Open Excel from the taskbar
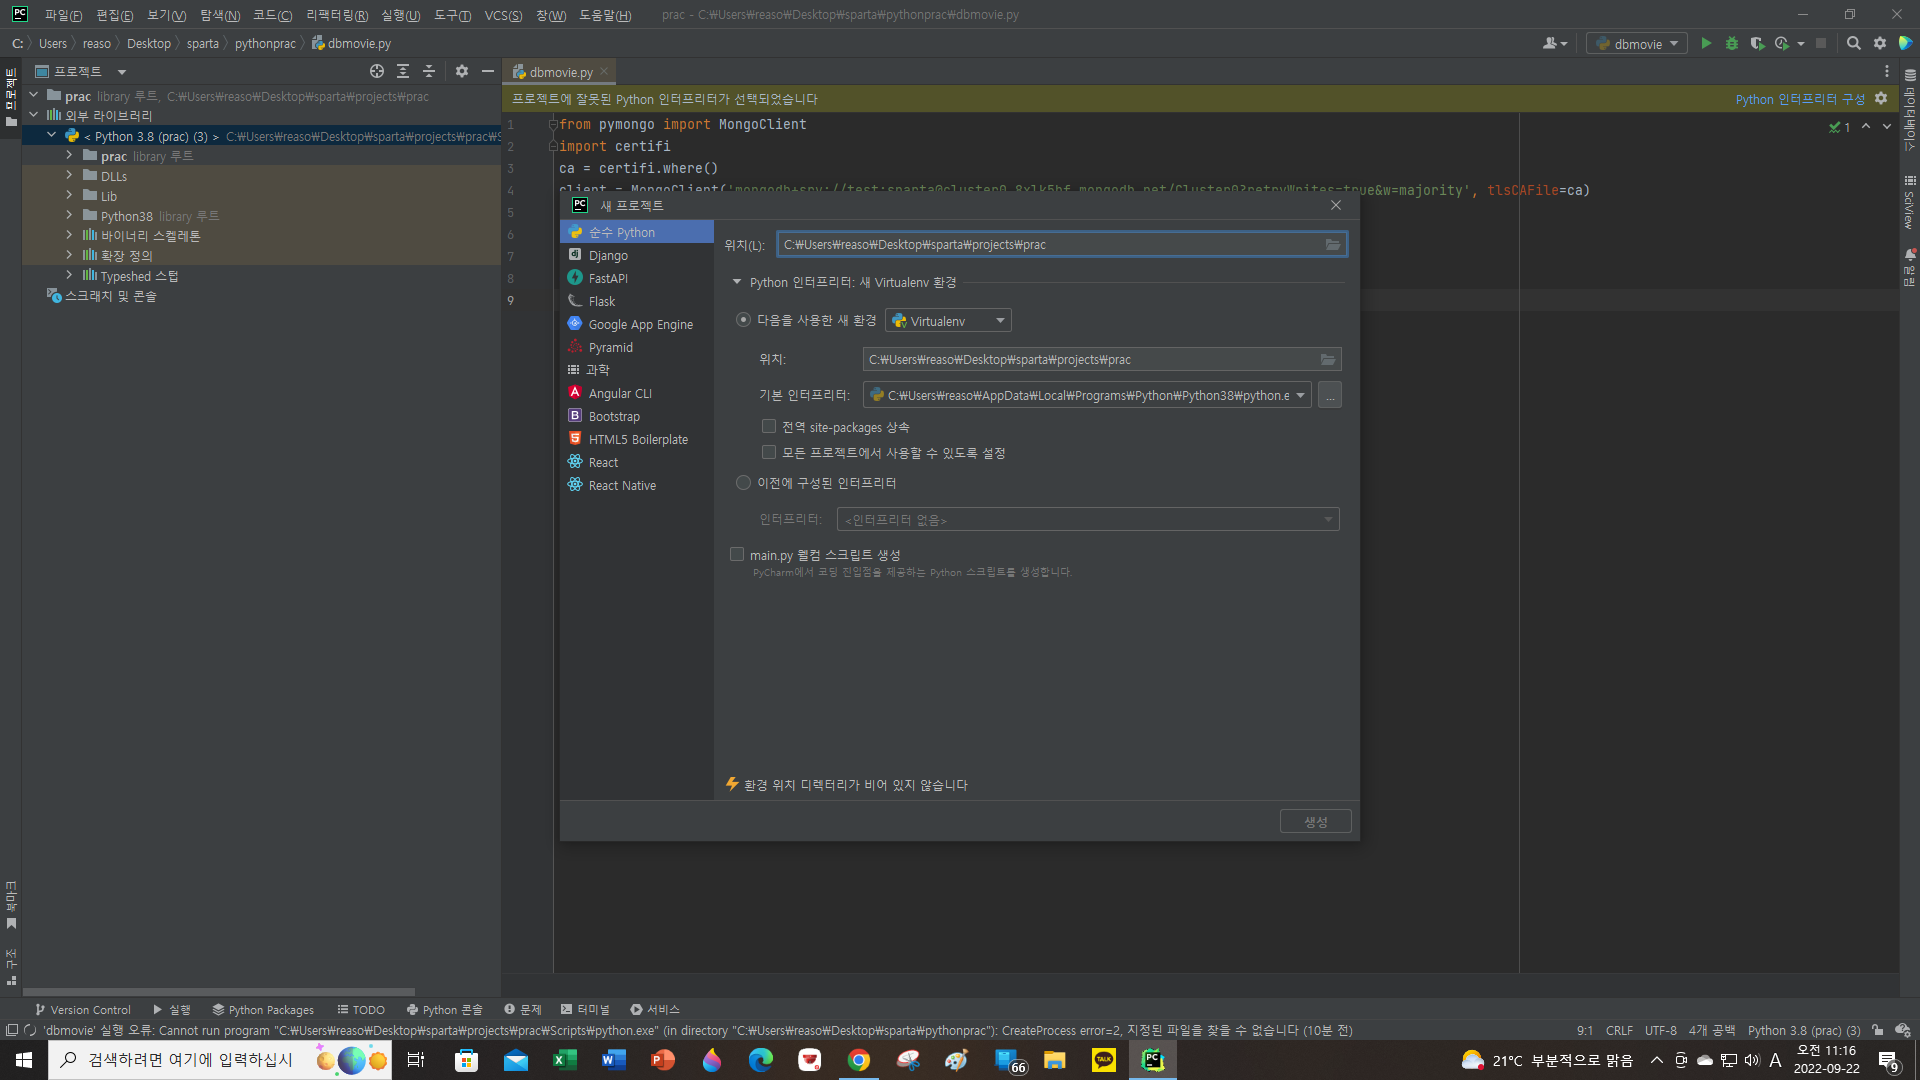1920x1080 pixels. coord(565,1060)
